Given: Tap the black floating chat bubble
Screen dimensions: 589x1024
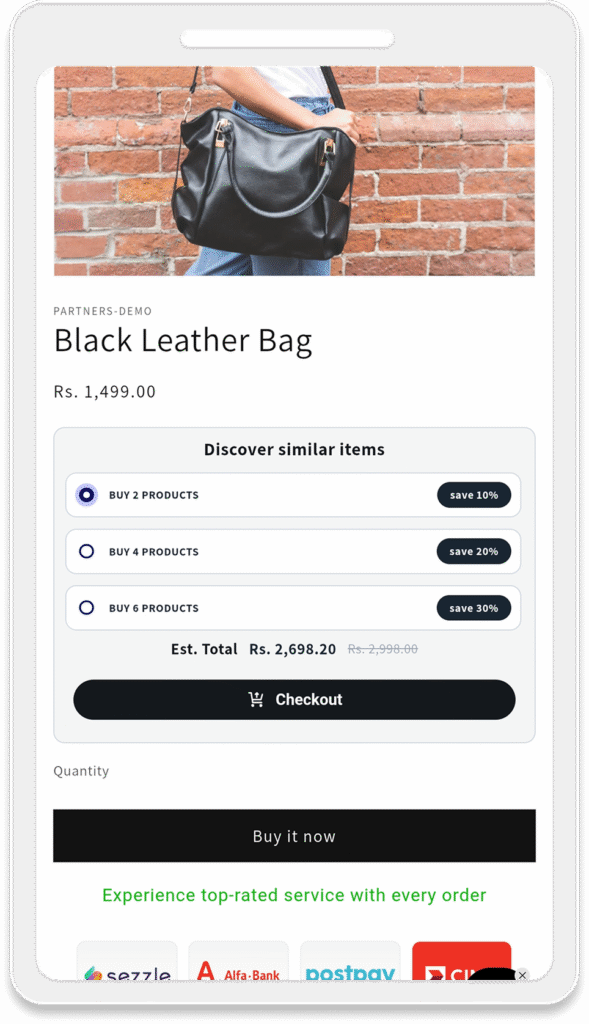Looking at the screenshot, I should pyautogui.click(x=493, y=975).
